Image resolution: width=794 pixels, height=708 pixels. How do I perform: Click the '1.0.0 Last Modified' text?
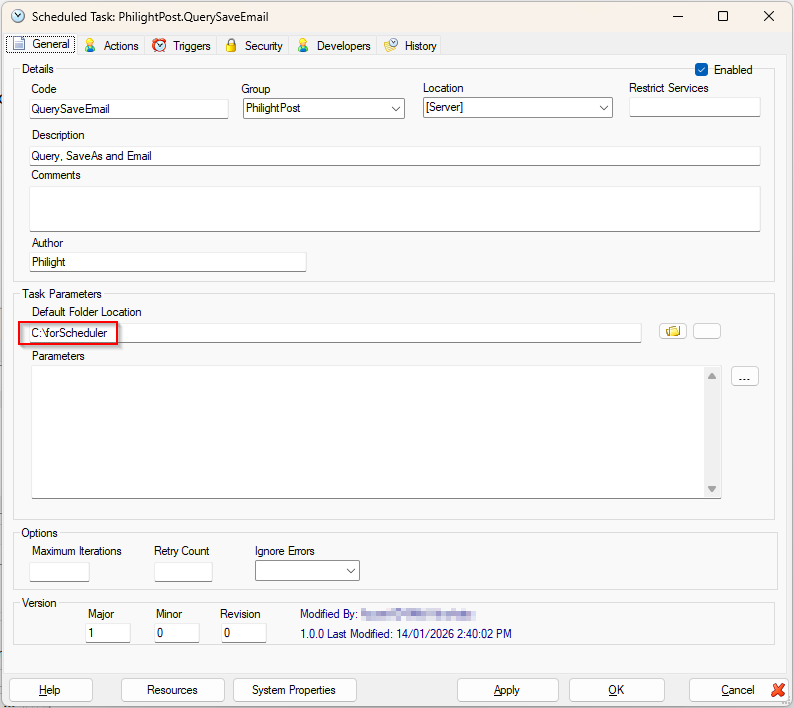(x=406, y=634)
